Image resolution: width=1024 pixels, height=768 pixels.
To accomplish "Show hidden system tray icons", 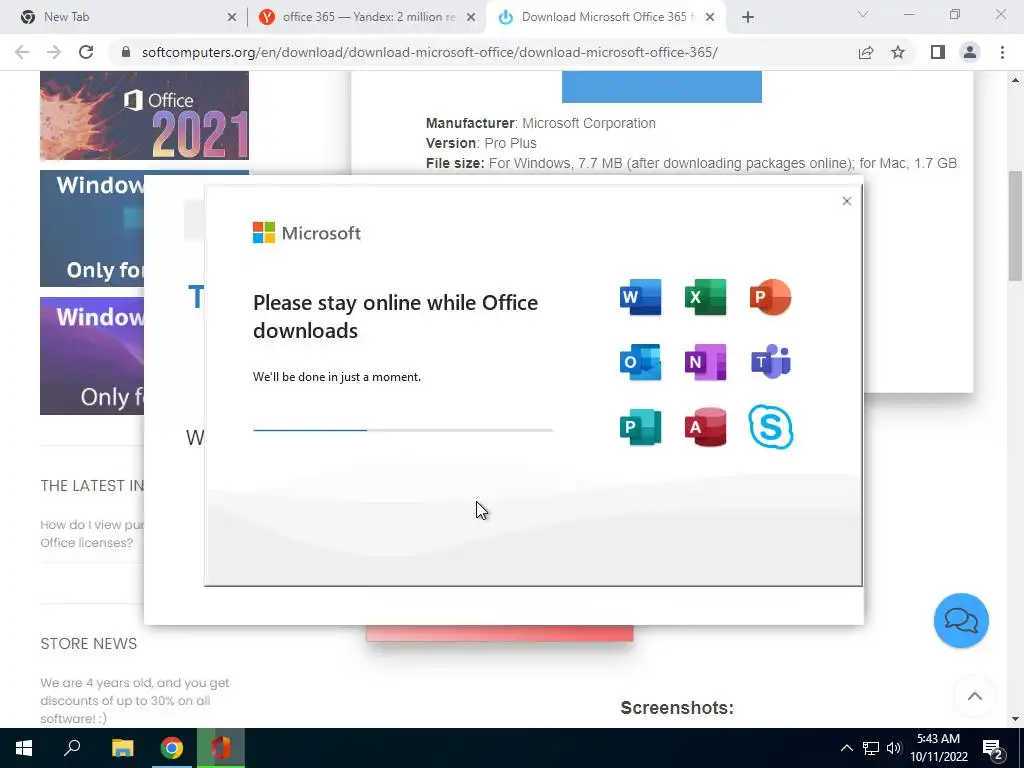I will tap(846, 748).
